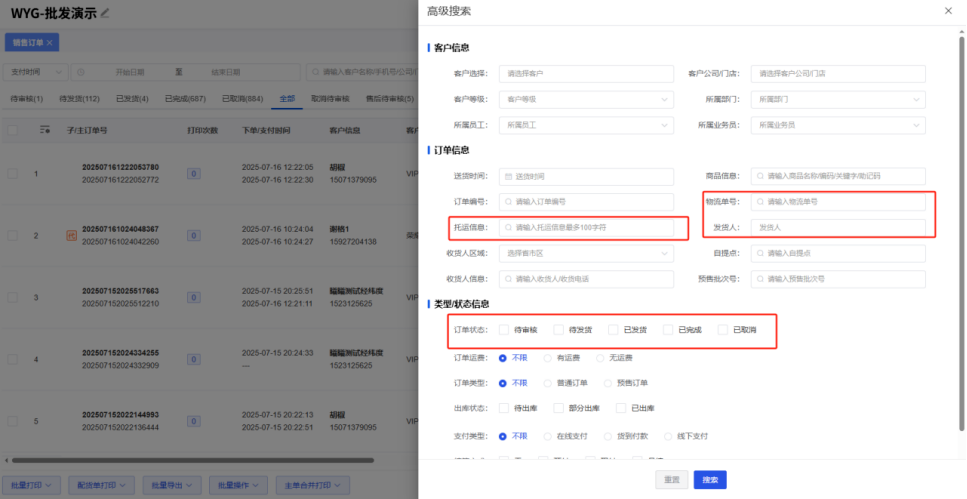Click the 重置 reset button
The height and width of the screenshot is (499, 967).
coord(672,480)
